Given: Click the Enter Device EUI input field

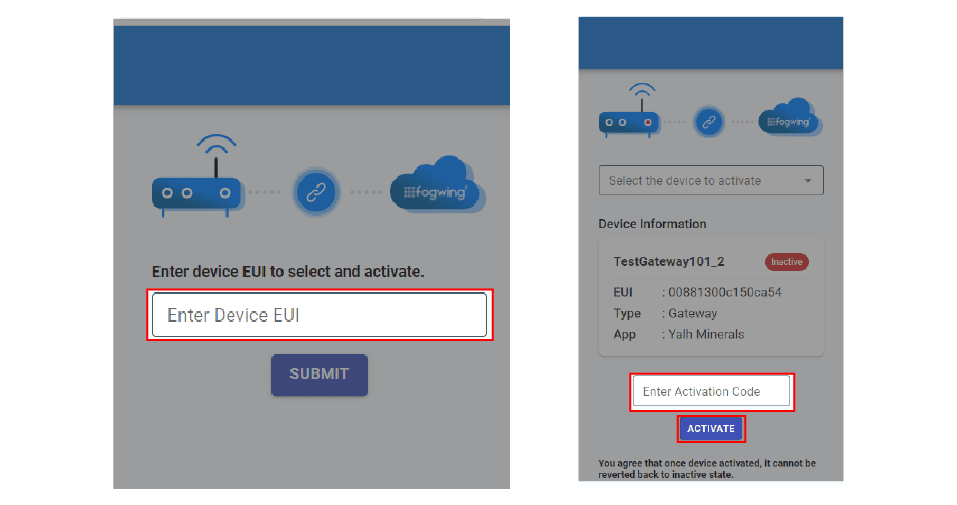Looking at the screenshot, I should (x=319, y=315).
